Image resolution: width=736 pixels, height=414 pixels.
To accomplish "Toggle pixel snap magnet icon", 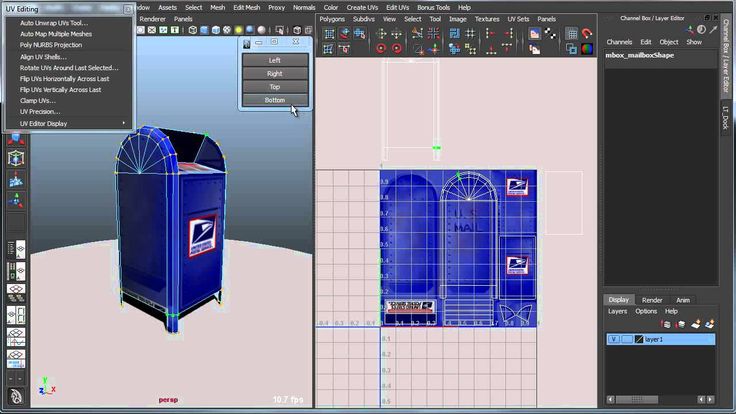I will (587, 33).
